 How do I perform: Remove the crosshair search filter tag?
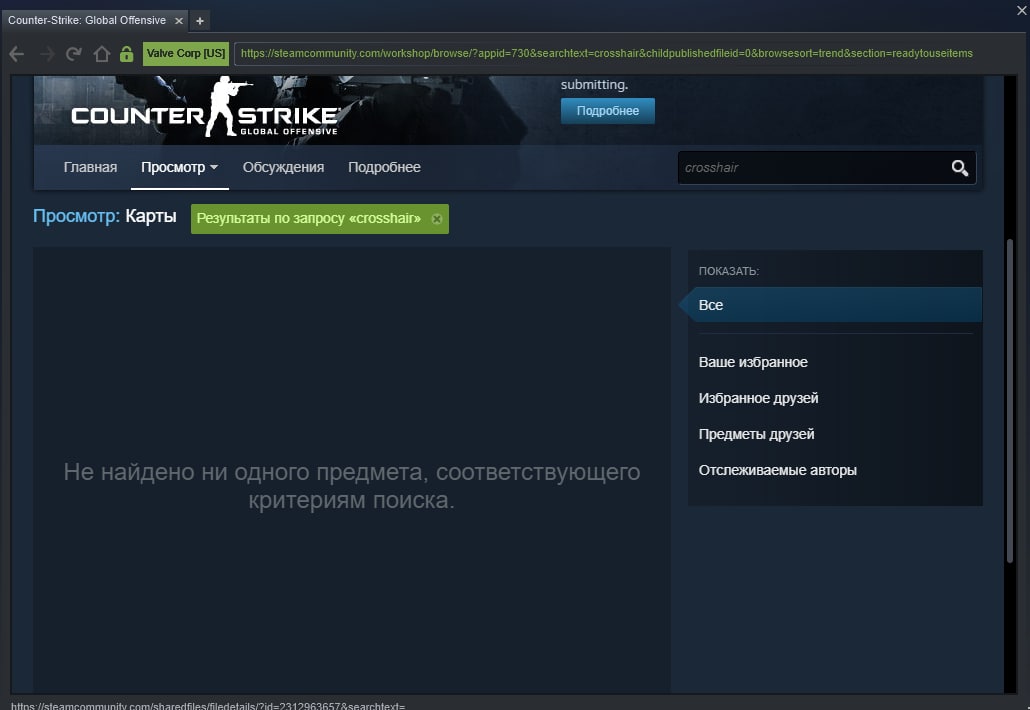[x=437, y=219]
